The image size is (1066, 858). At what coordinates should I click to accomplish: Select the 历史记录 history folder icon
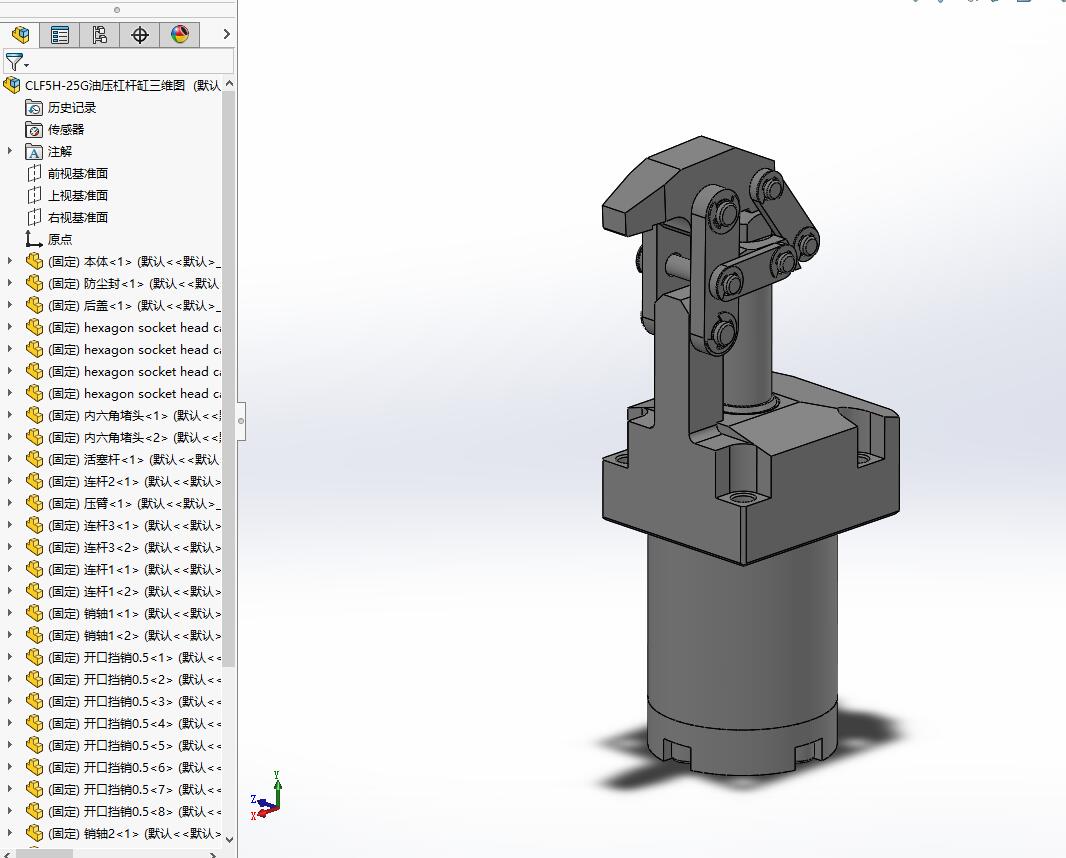[33, 107]
